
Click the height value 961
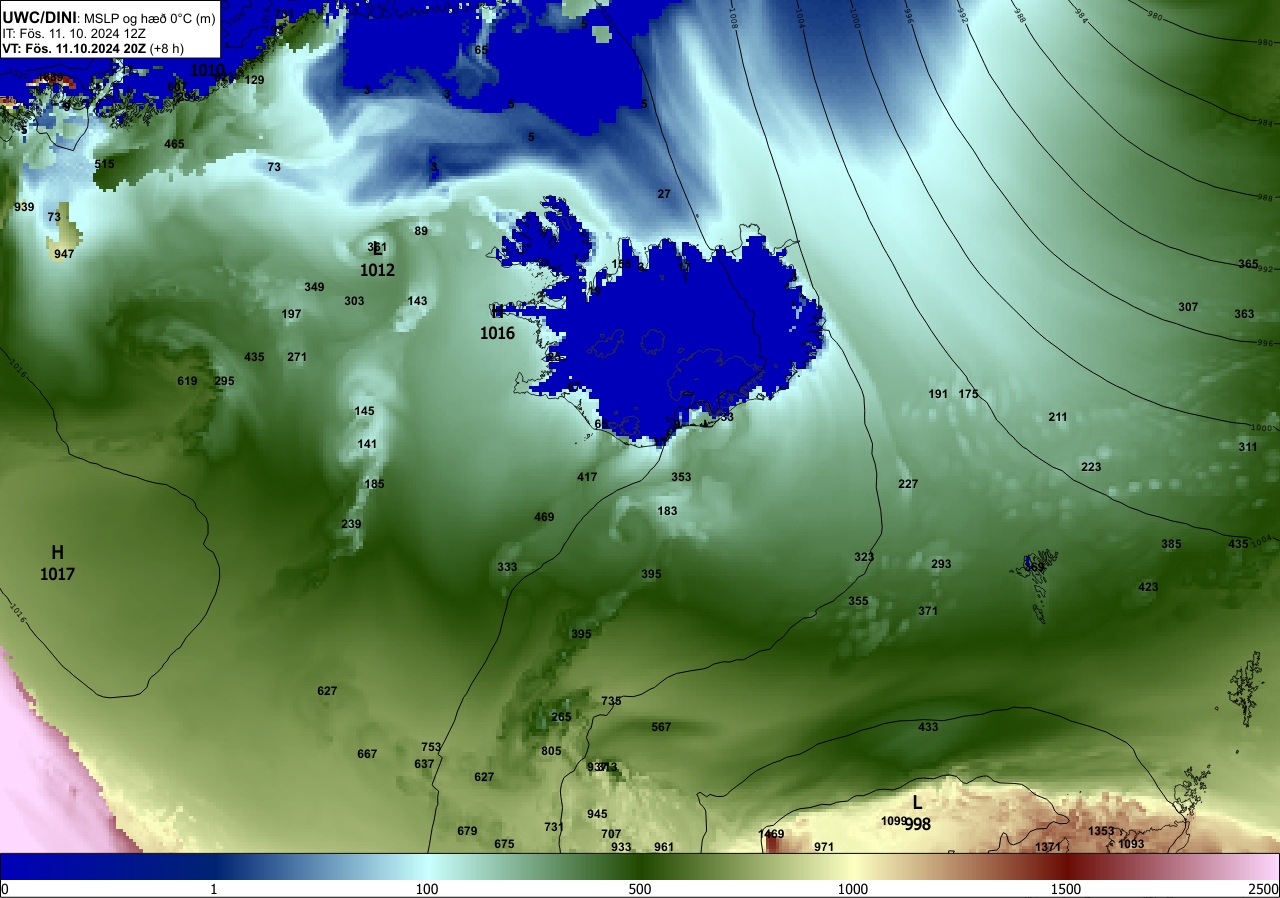(x=664, y=847)
